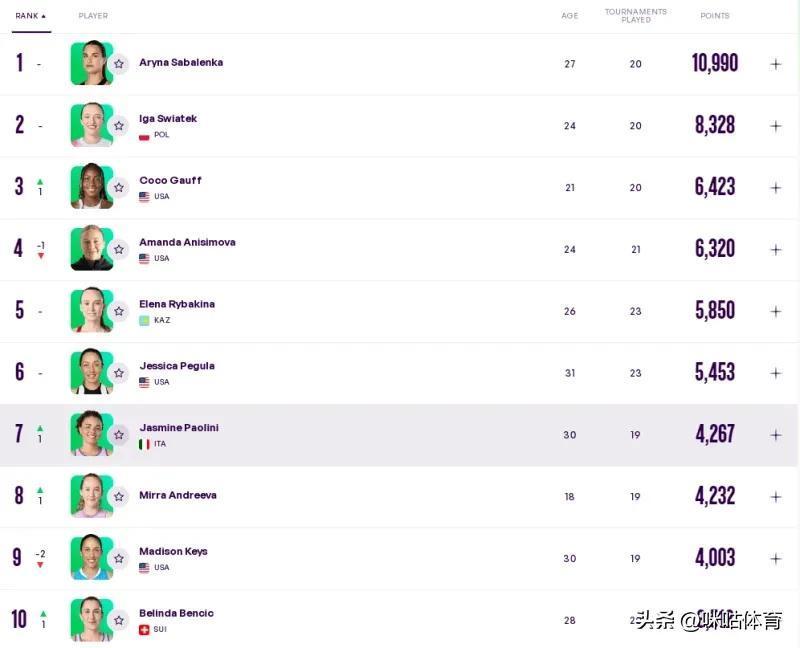This screenshot has height=648, width=800.
Task: Open Belinda Bencic's player name link
Action: coord(176,613)
